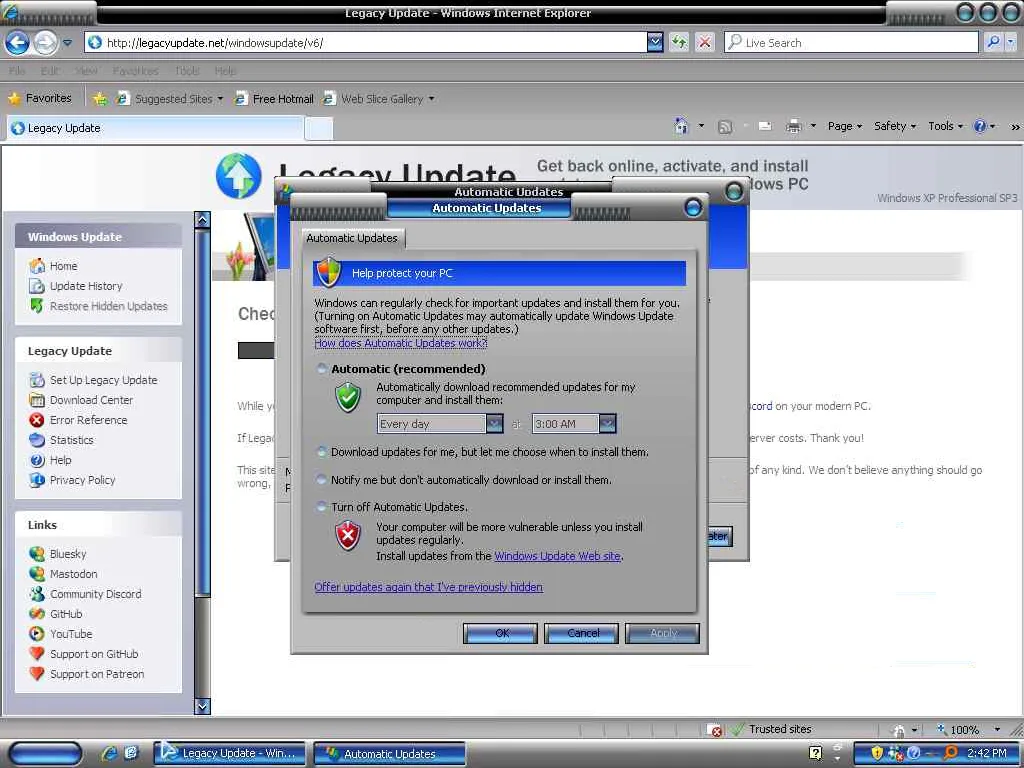
Task: Open the Windows Update Web site link
Action: coord(558,556)
